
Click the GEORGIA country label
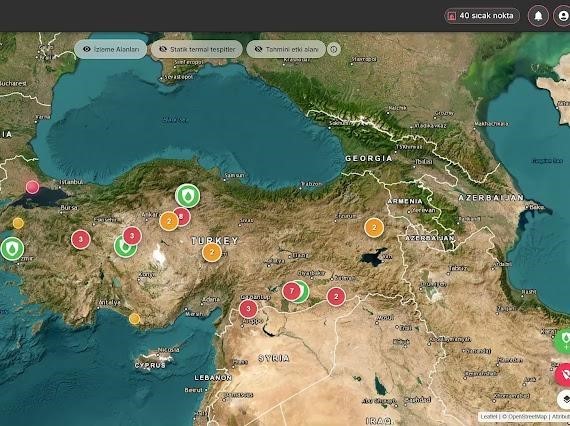[x=368, y=158]
